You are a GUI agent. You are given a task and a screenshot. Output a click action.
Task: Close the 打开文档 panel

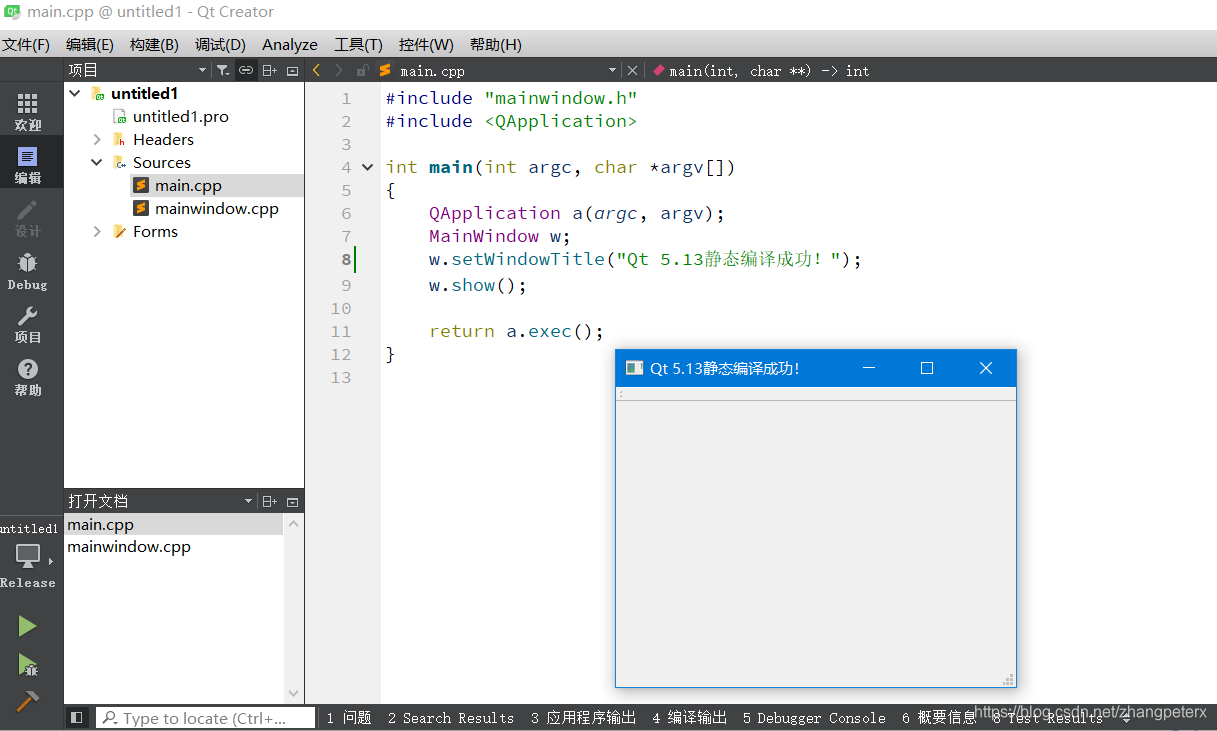click(292, 501)
